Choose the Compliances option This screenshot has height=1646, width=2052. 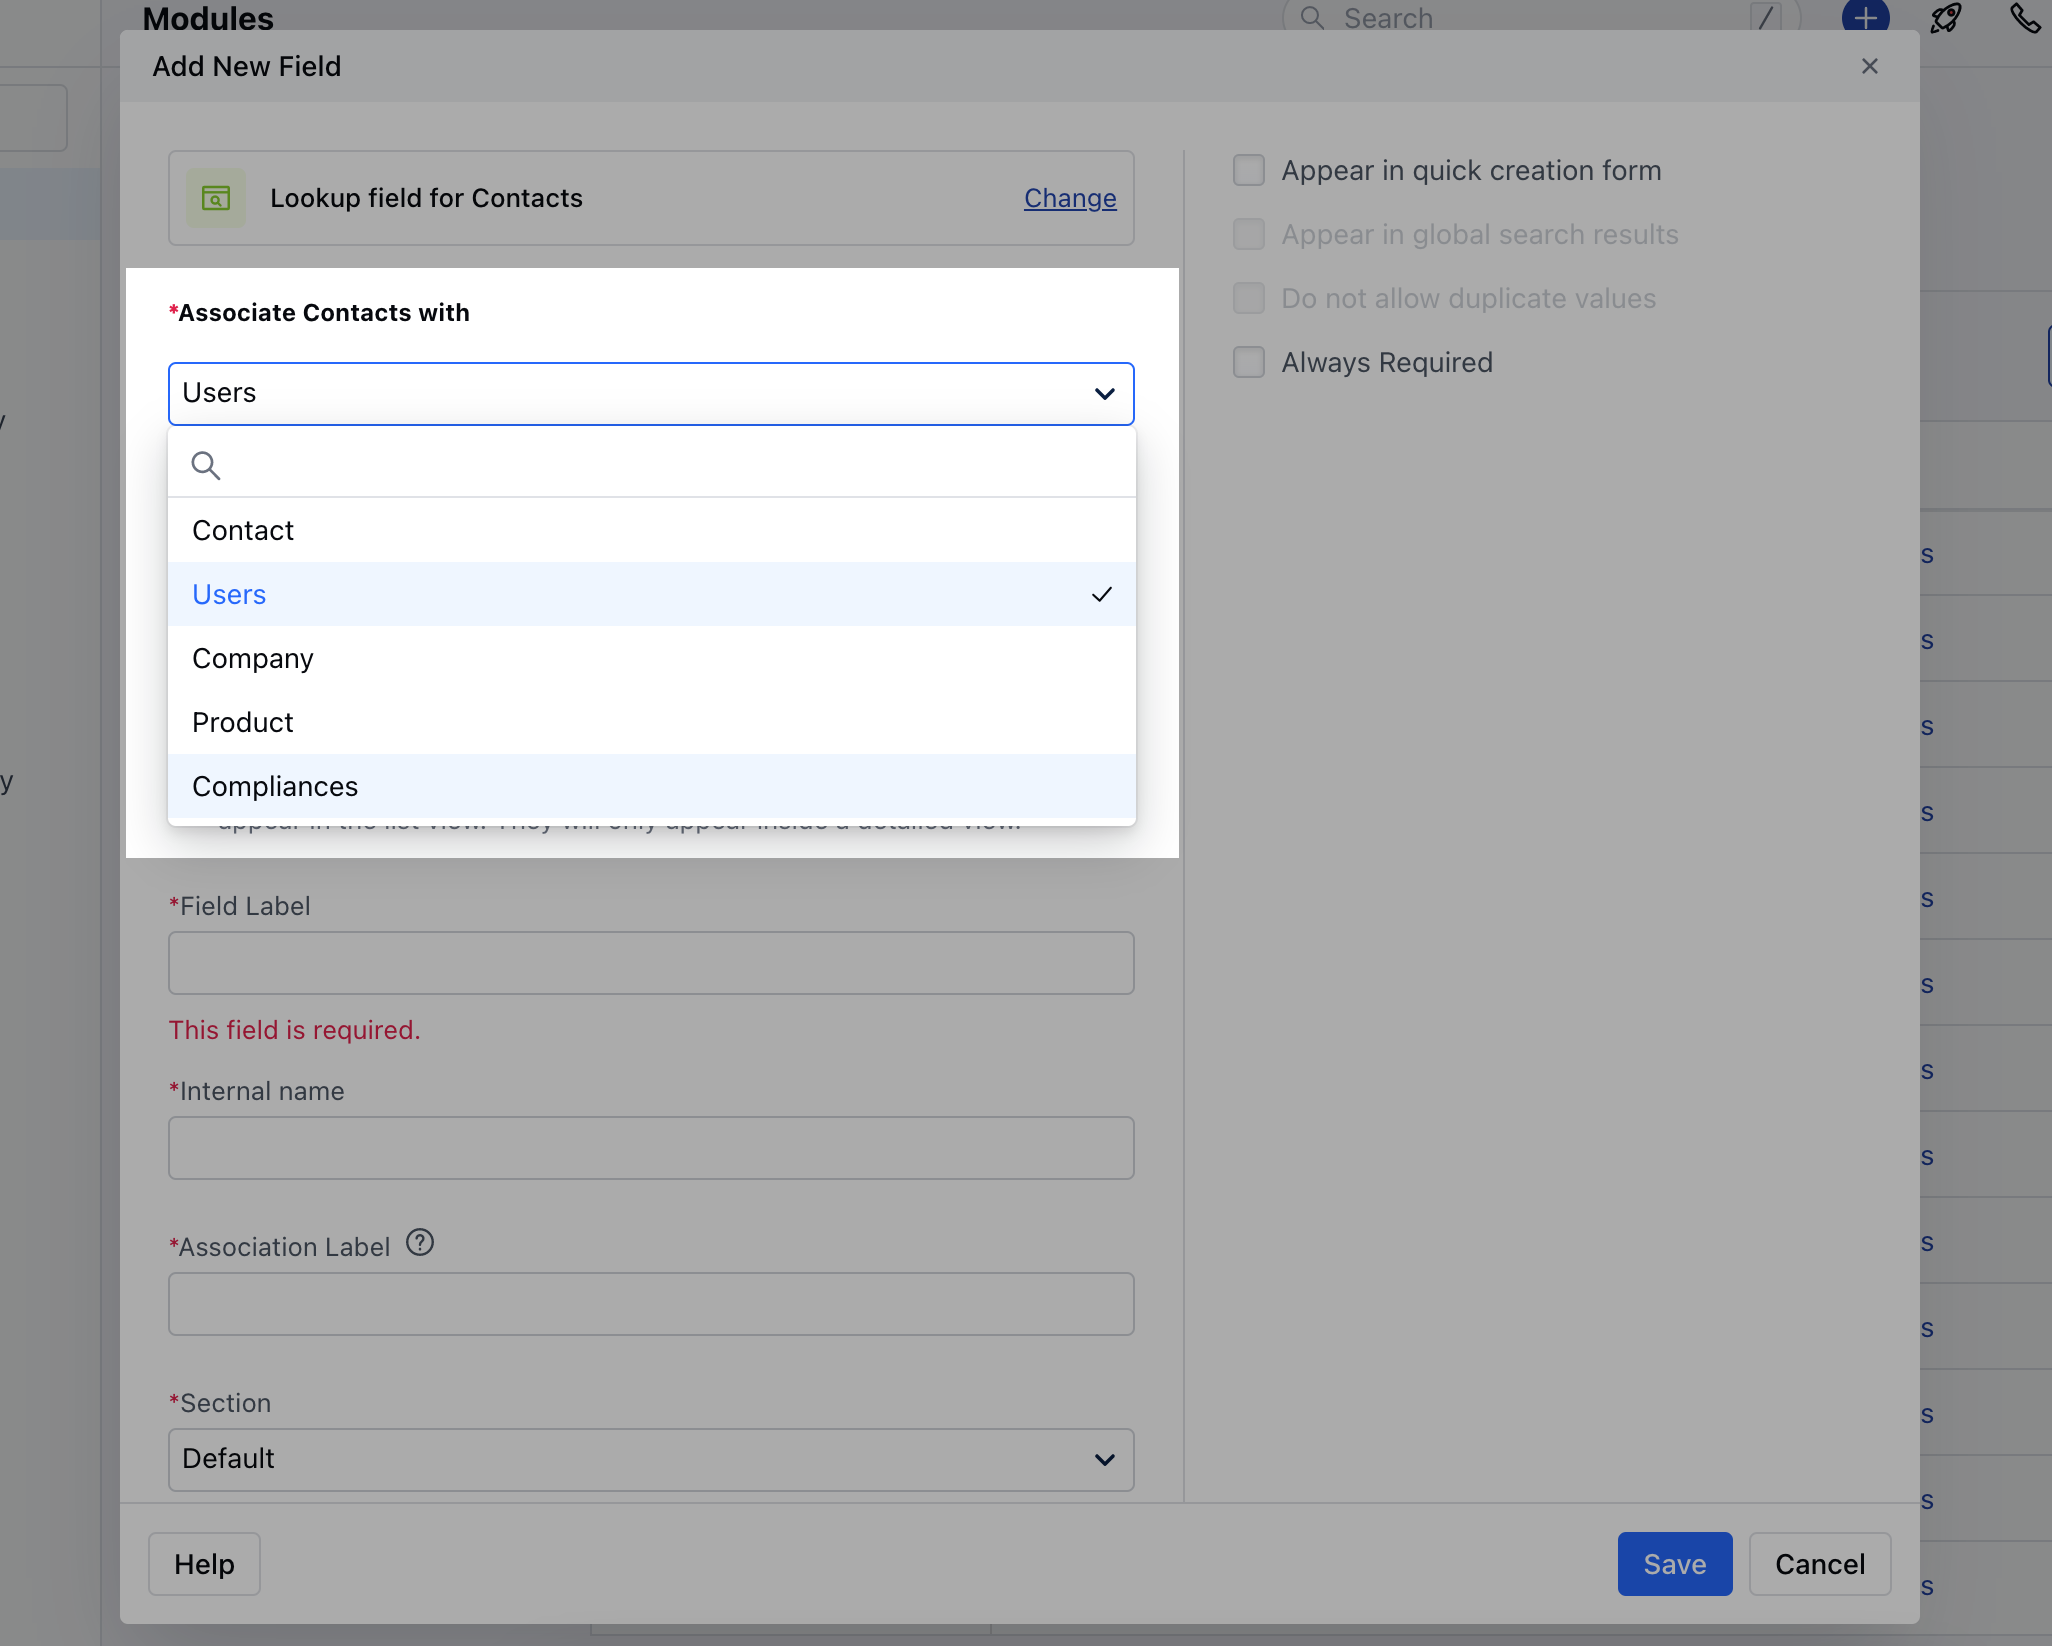275,787
